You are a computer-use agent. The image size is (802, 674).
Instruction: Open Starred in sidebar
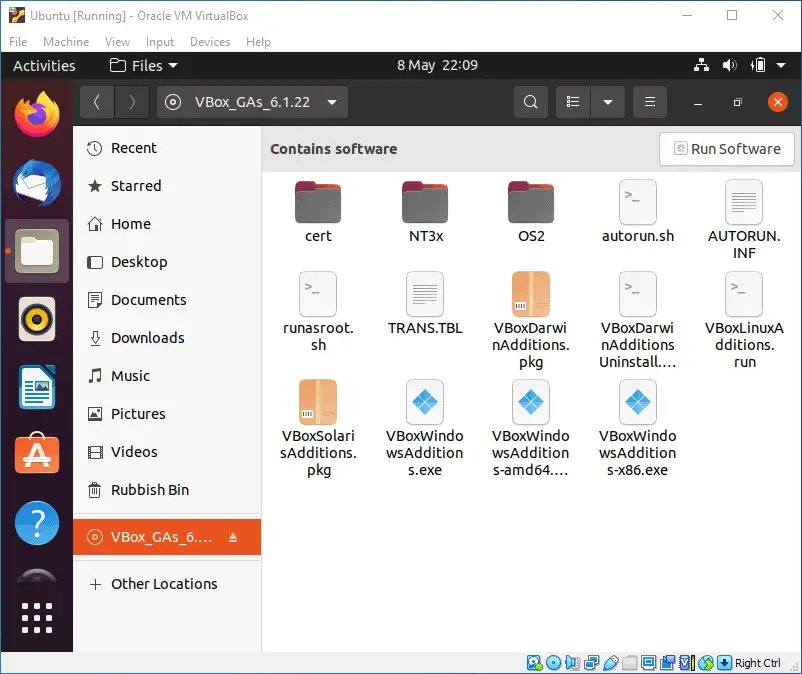click(167, 186)
